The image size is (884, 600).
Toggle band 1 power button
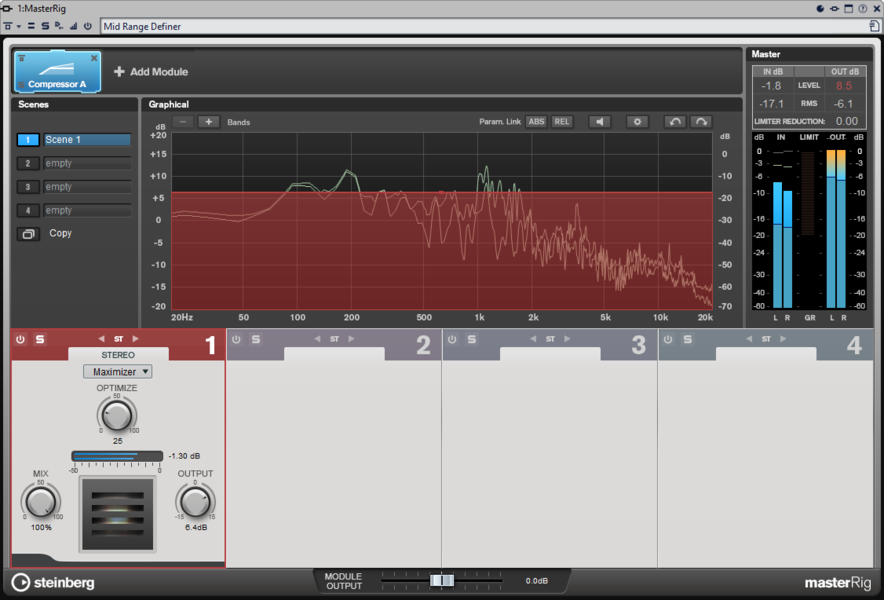[20, 339]
